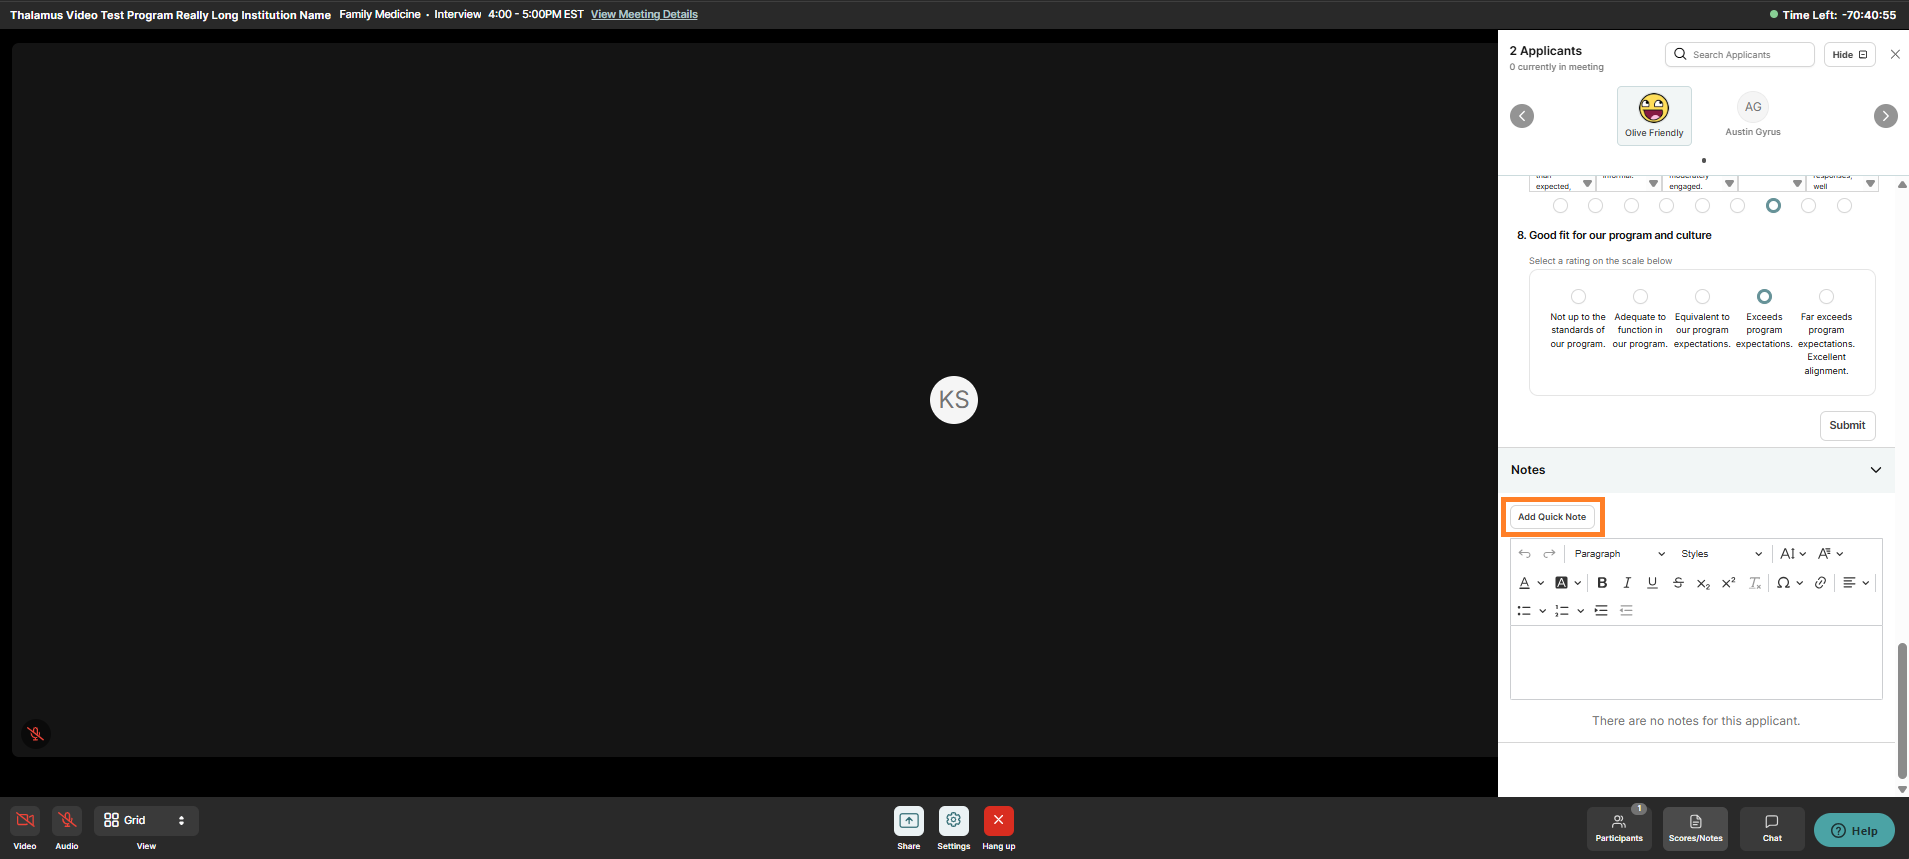Open the Scores/Notes tab
Screen dimensions: 1909x859
[x=1695, y=828]
